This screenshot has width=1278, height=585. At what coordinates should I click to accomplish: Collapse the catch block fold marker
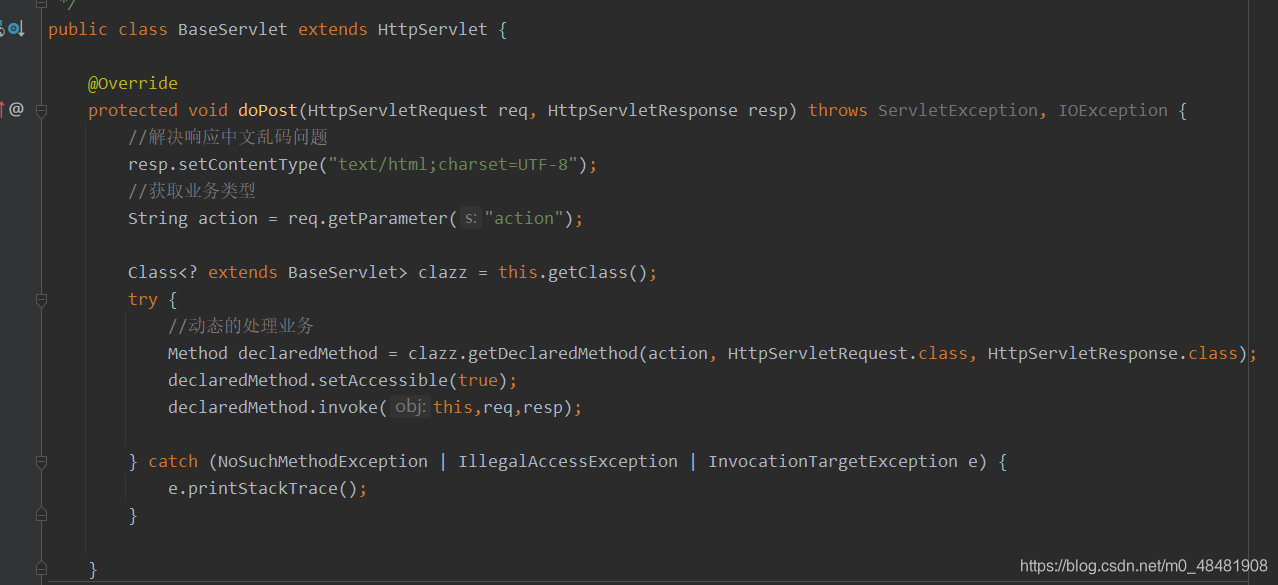point(42,461)
